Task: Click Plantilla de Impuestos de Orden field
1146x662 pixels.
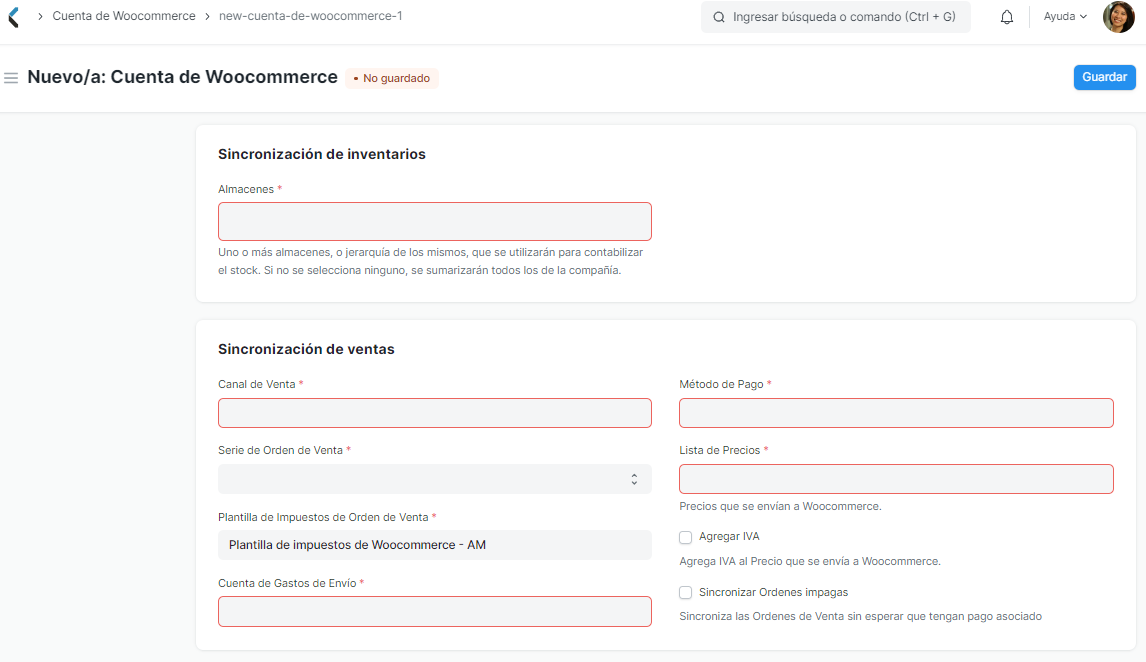Action: pyautogui.click(x=435, y=545)
